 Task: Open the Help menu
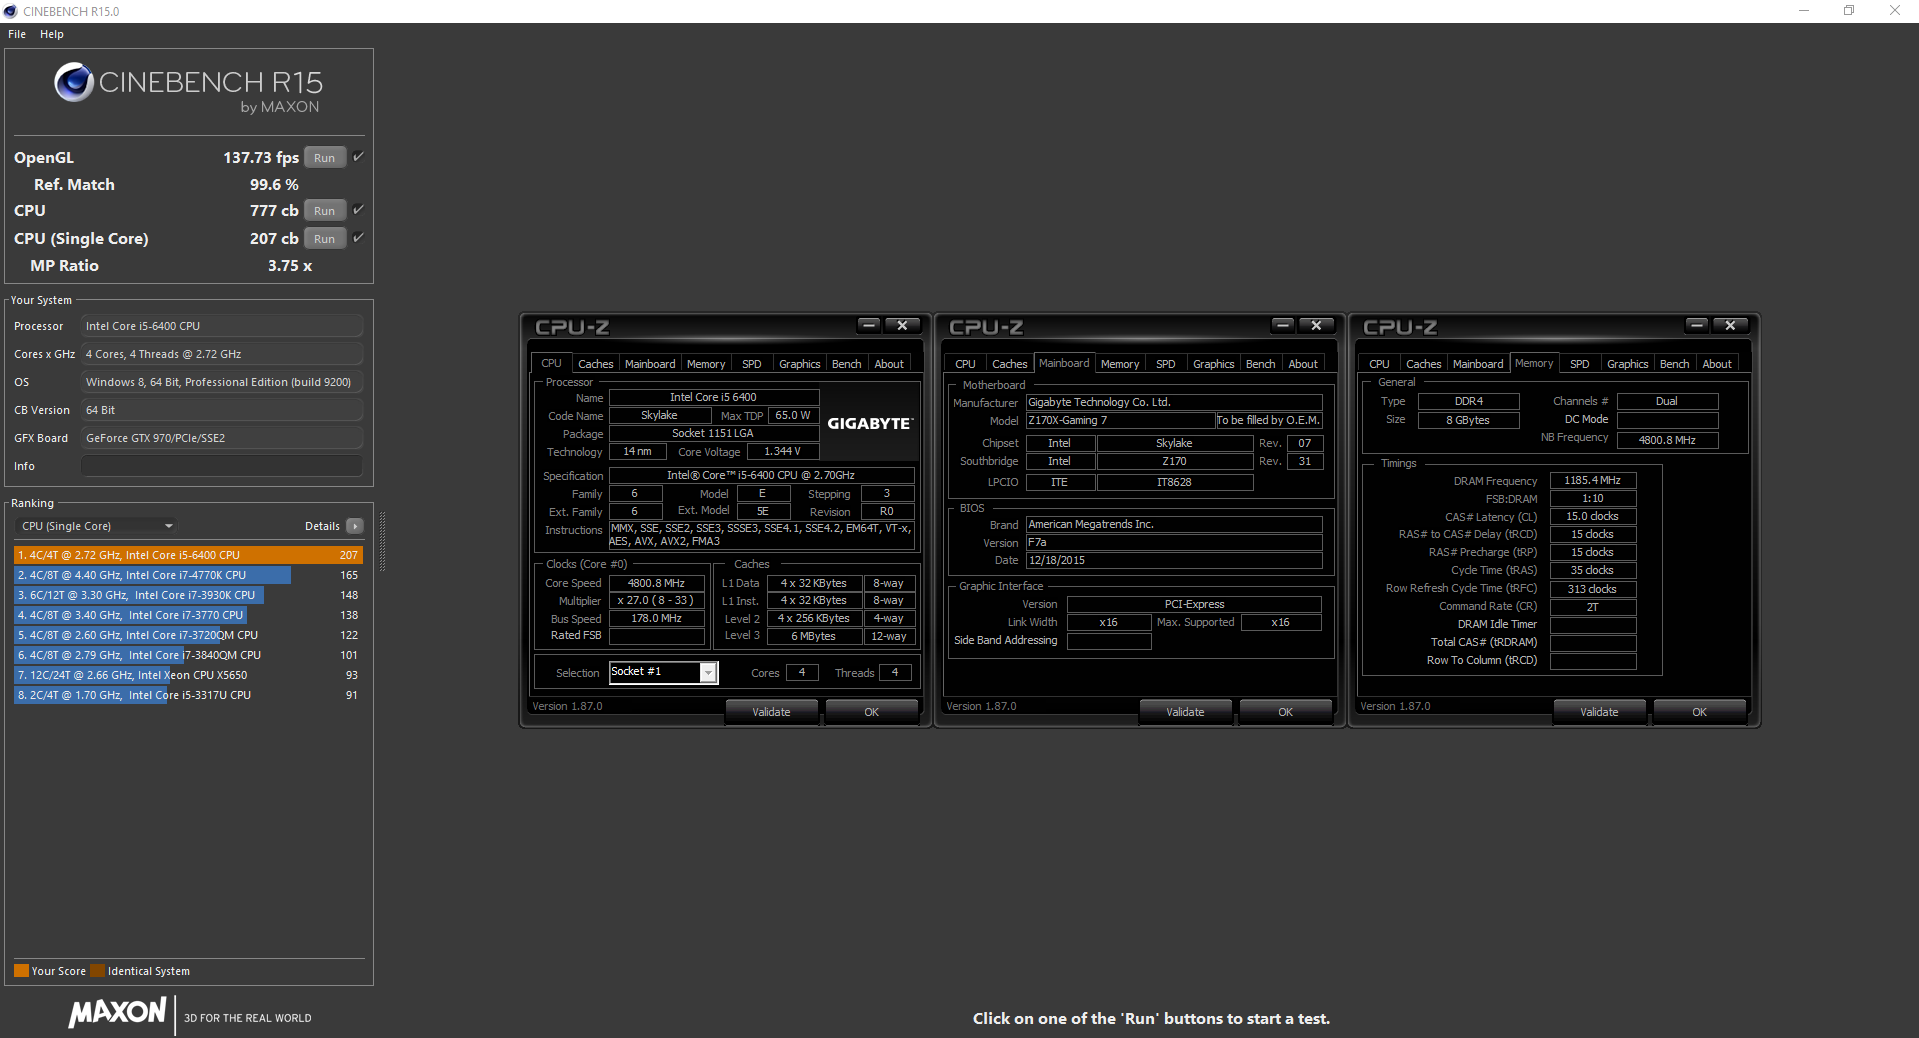[x=52, y=34]
